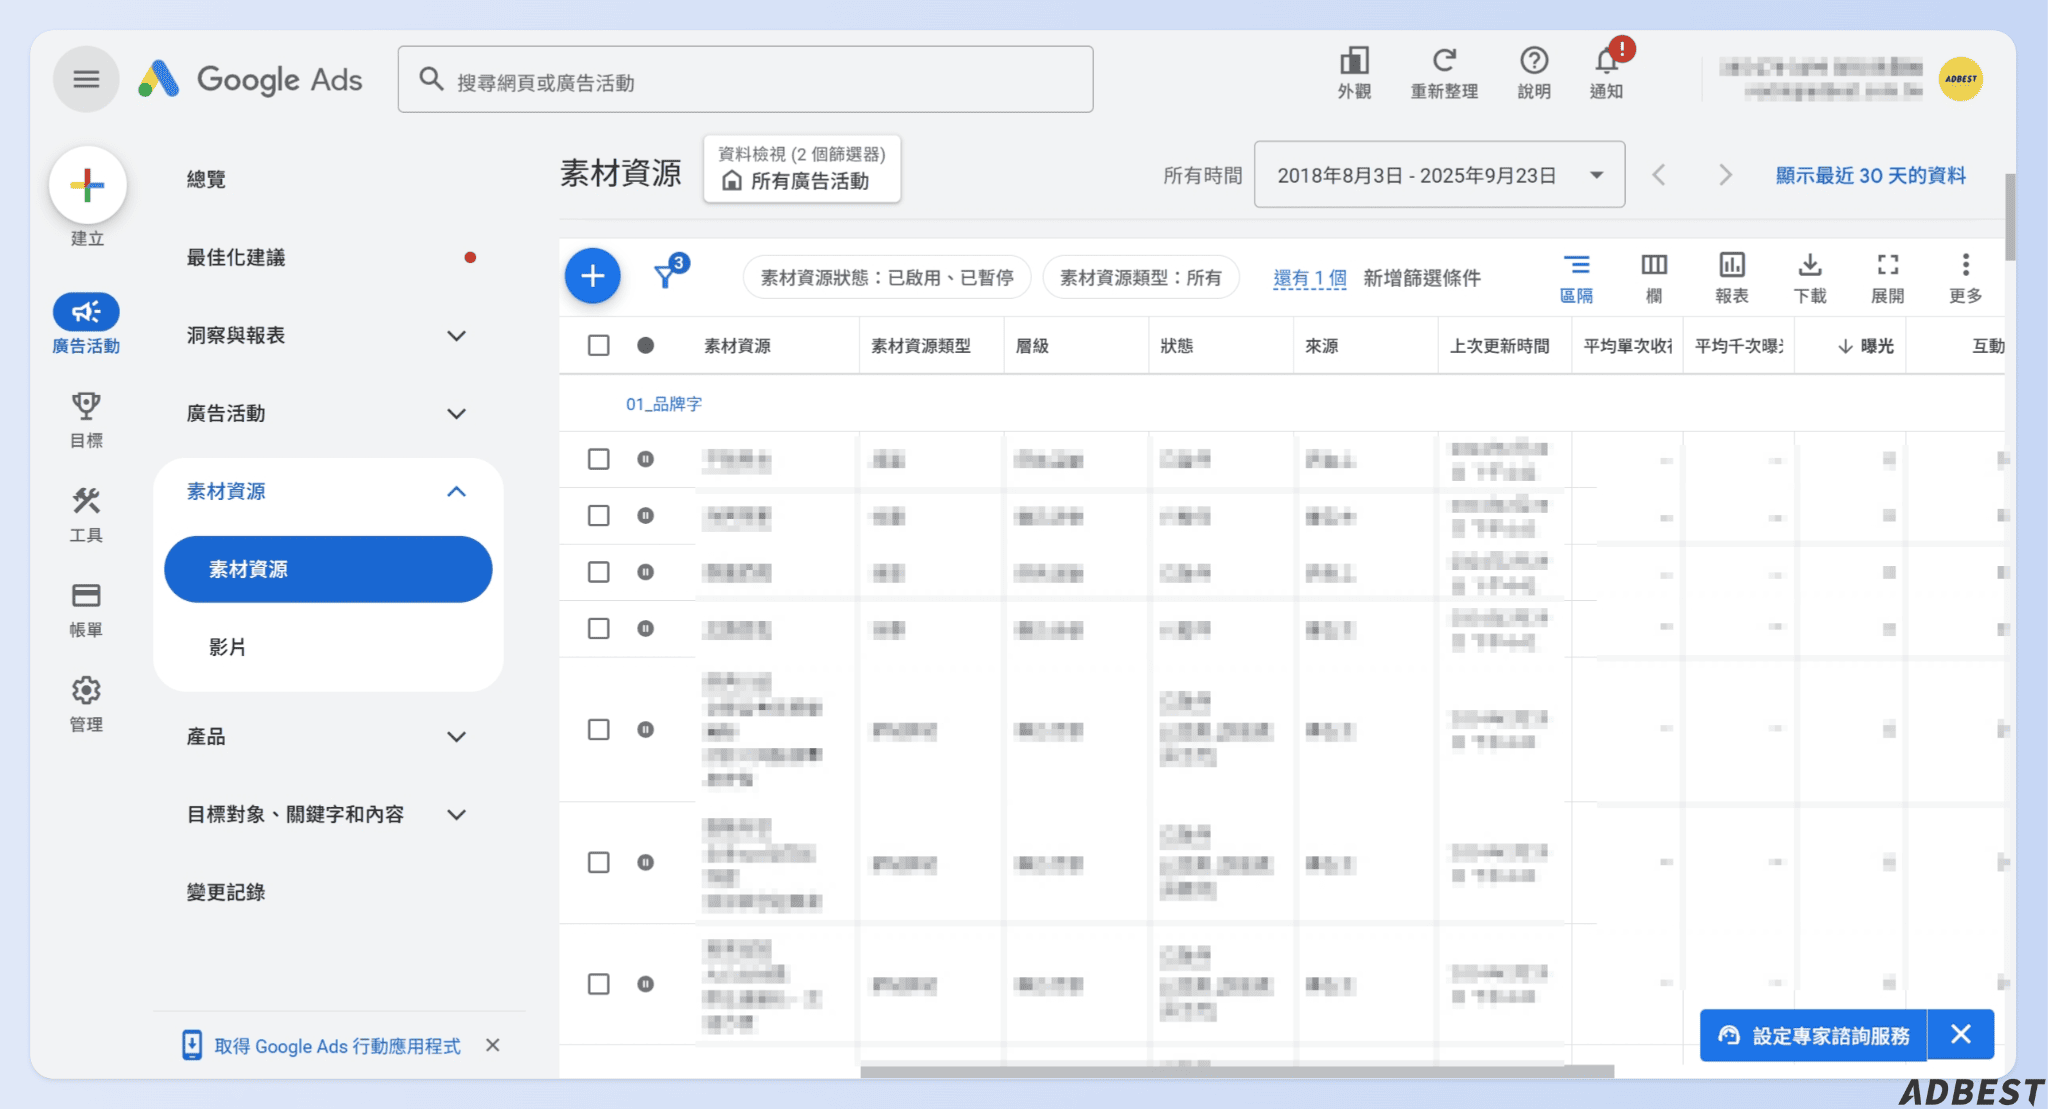
Task: Click the blue plus button to add asset
Action: click(x=592, y=276)
